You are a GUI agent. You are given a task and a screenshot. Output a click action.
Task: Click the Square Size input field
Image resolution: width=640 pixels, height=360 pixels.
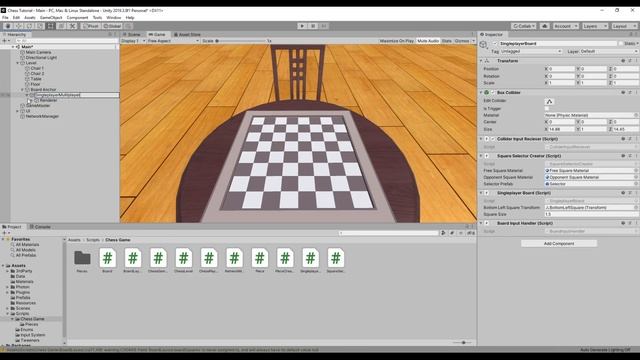[591, 214]
